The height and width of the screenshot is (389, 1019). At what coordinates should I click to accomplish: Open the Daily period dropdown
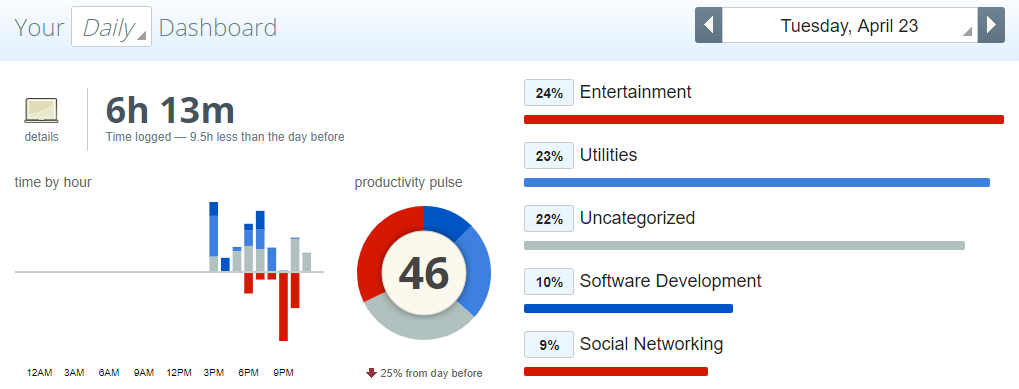(x=111, y=27)
